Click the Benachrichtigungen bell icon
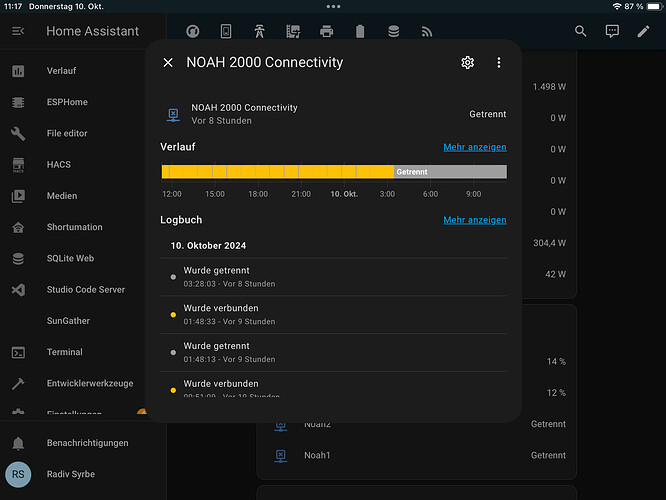Viewport: 666px width, 500px height. [x=18, y=443]
